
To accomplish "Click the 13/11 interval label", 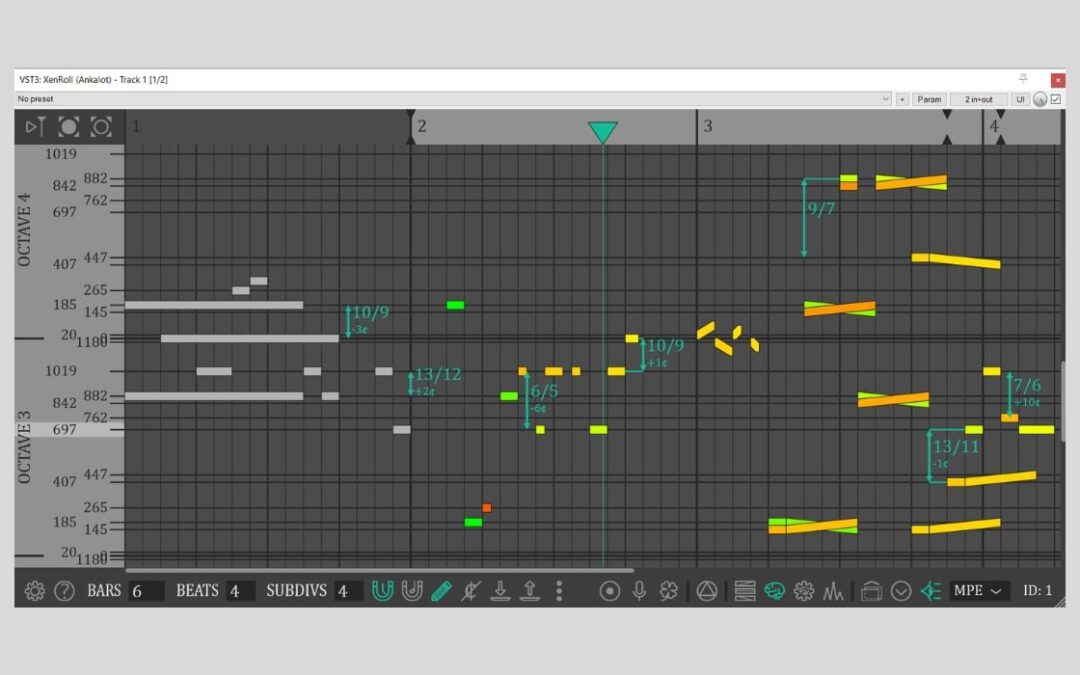I will (x=955, y=446).
